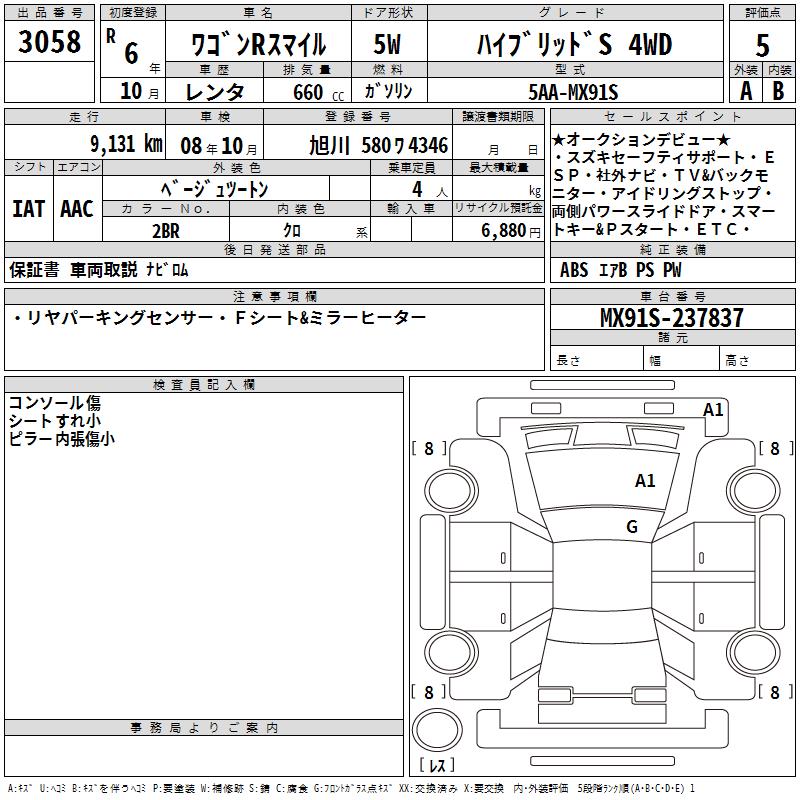This screenshot has width=800, height=800.
Task: Select the inspection expiry 08年10月
Action: click(219, 146)
